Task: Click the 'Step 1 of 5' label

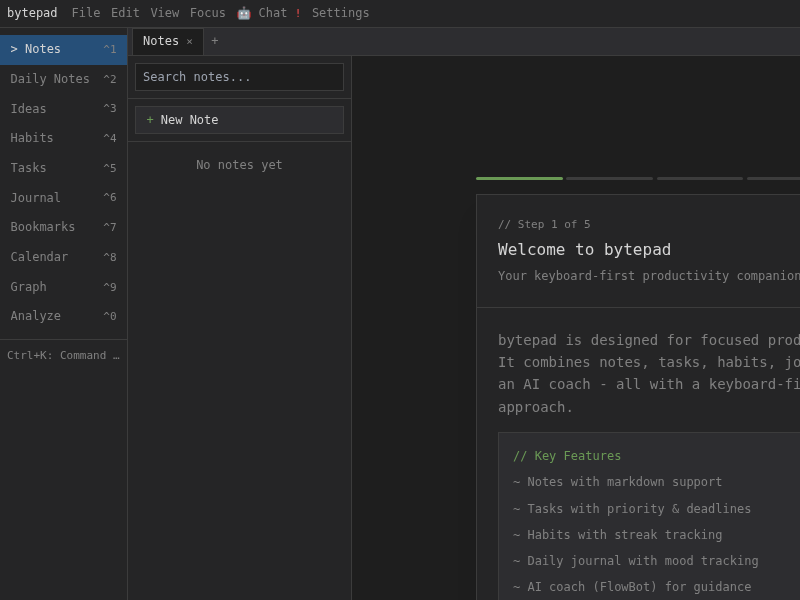Action: coord(544,224)
